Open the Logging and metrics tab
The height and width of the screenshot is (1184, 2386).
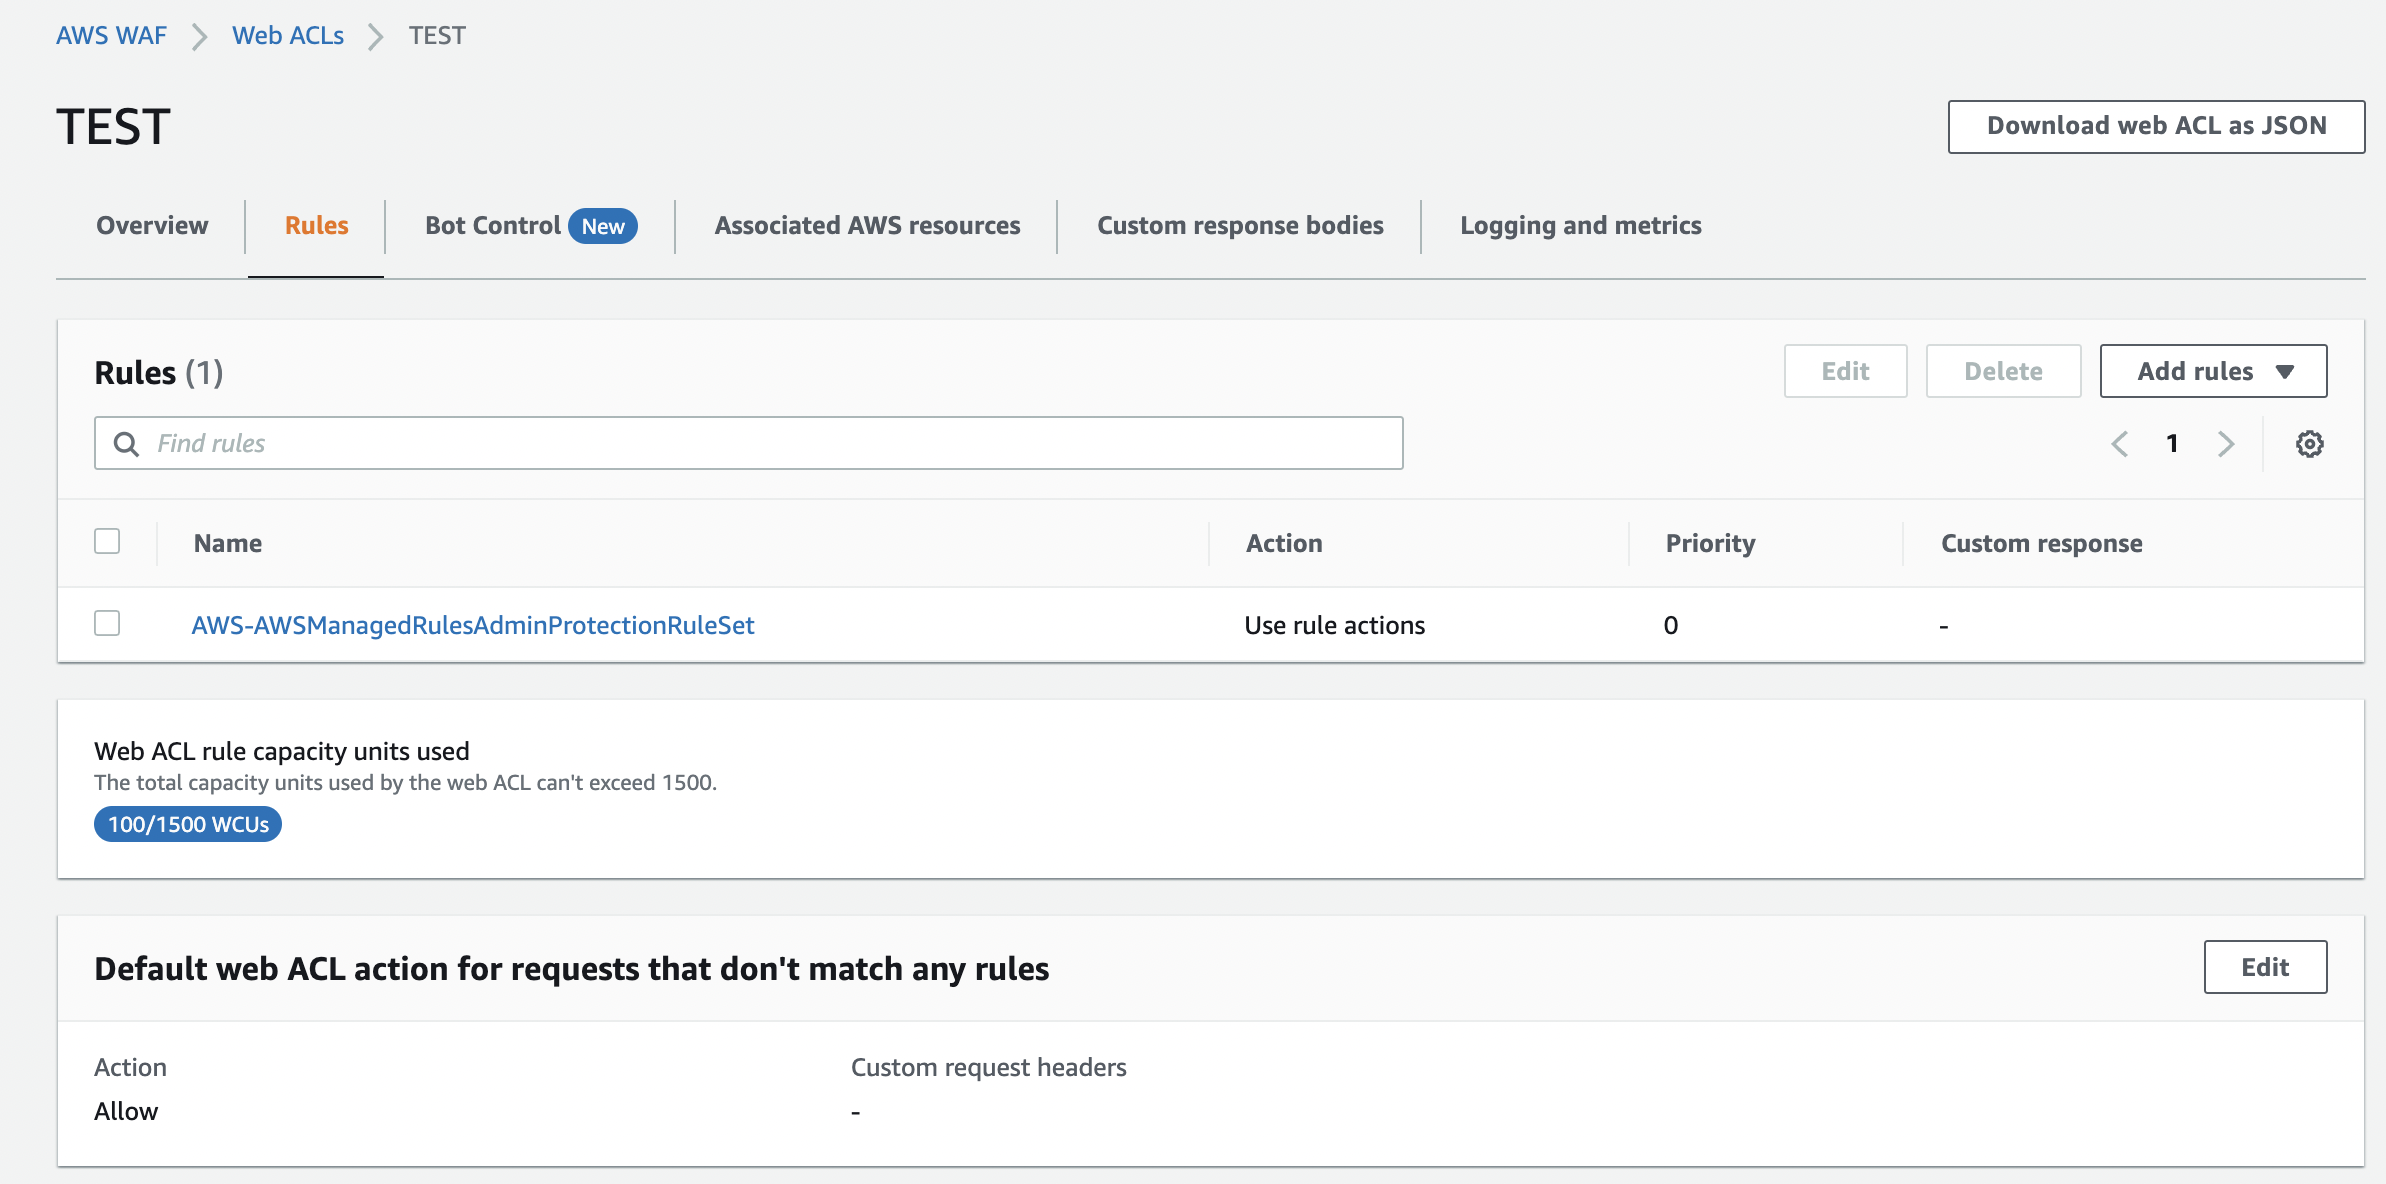click(1580, 225)
